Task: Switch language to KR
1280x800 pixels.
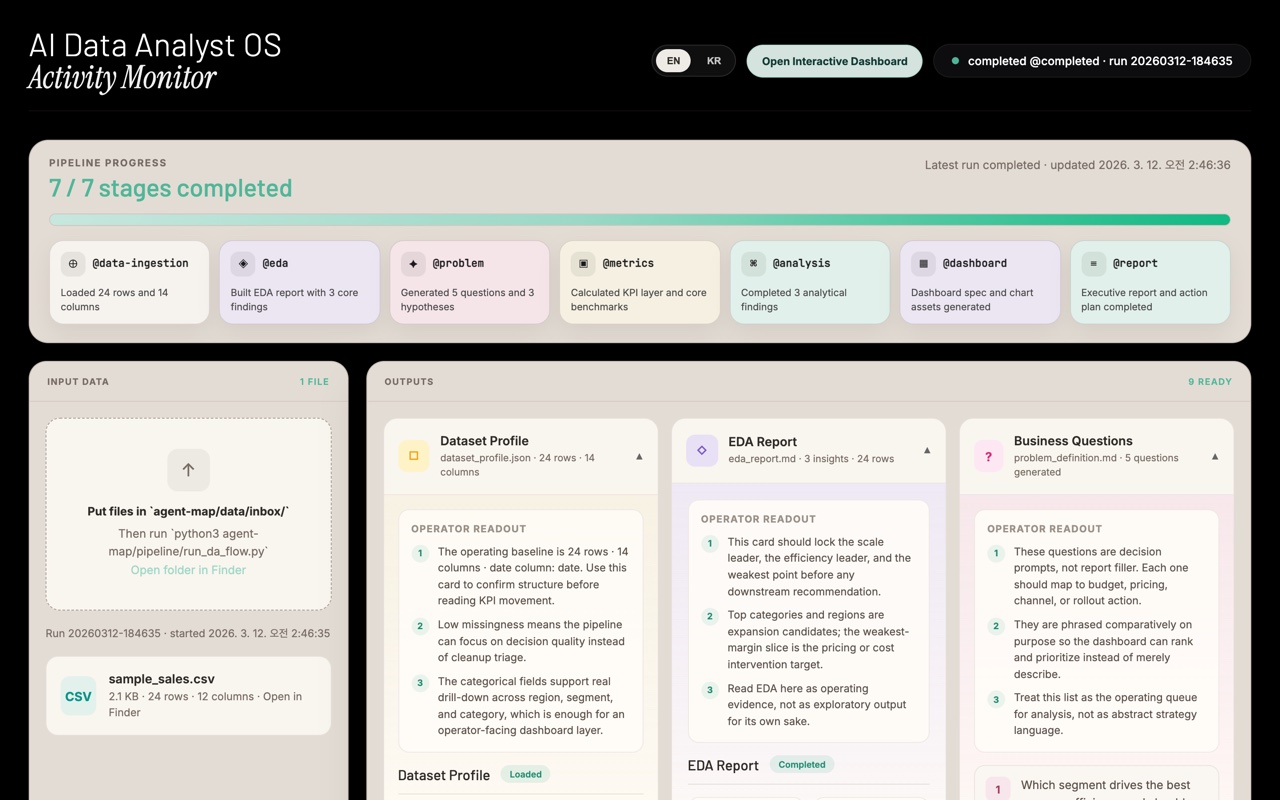Action: [713, 60]
